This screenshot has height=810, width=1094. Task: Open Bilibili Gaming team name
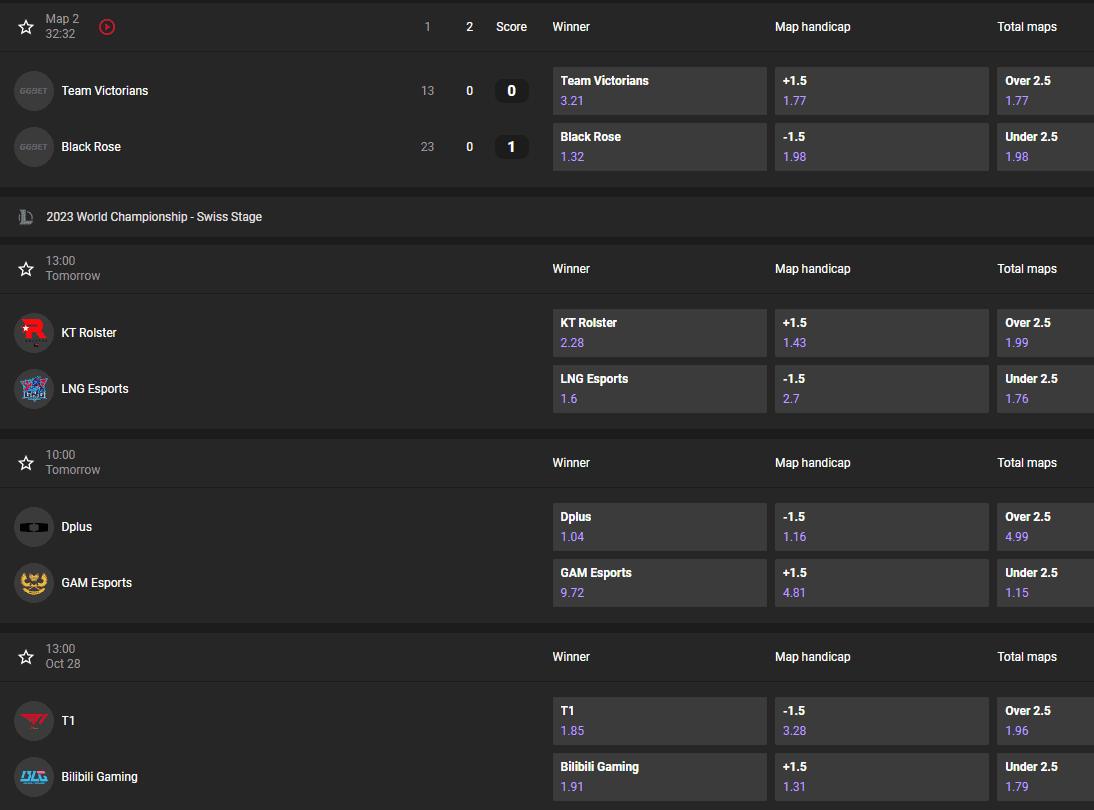[x=99, y=777]
